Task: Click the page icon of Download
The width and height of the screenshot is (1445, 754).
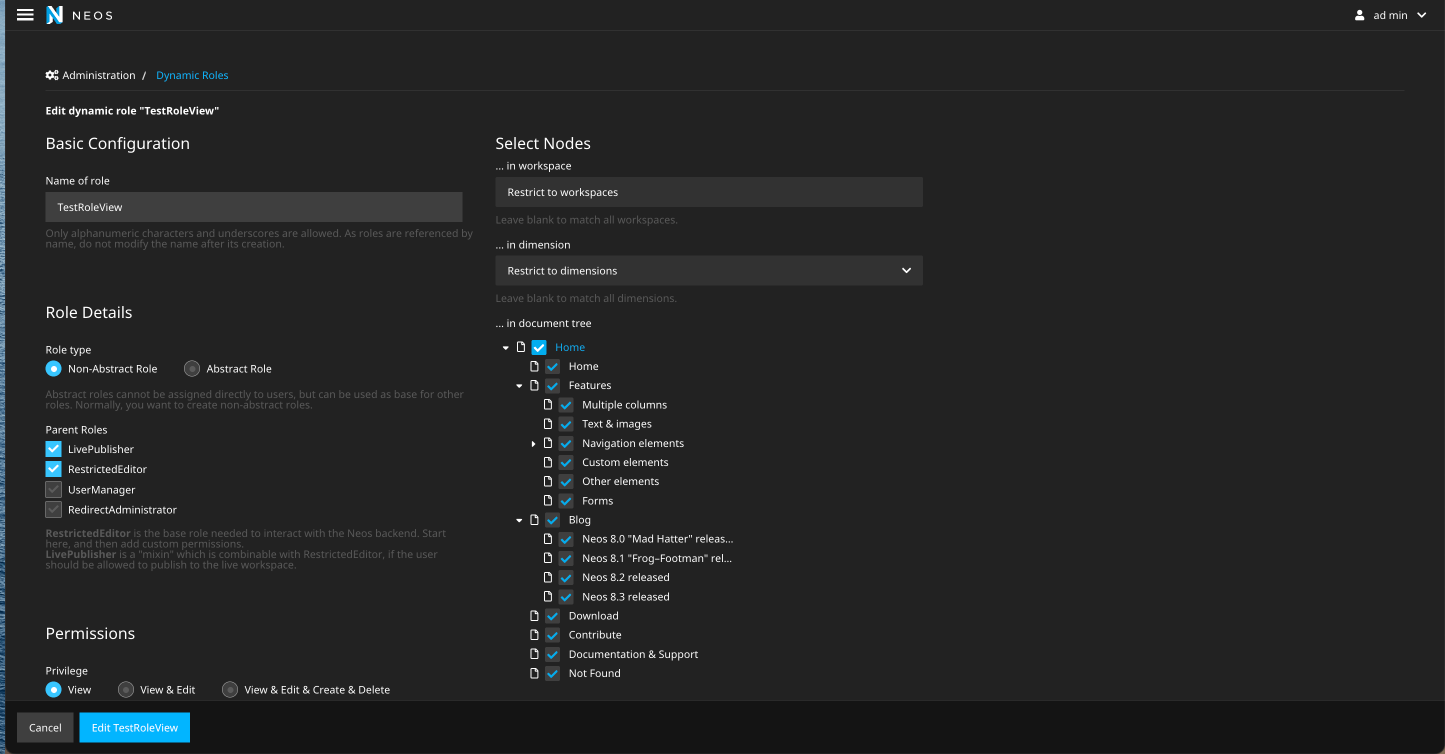Action: [534, 616]
